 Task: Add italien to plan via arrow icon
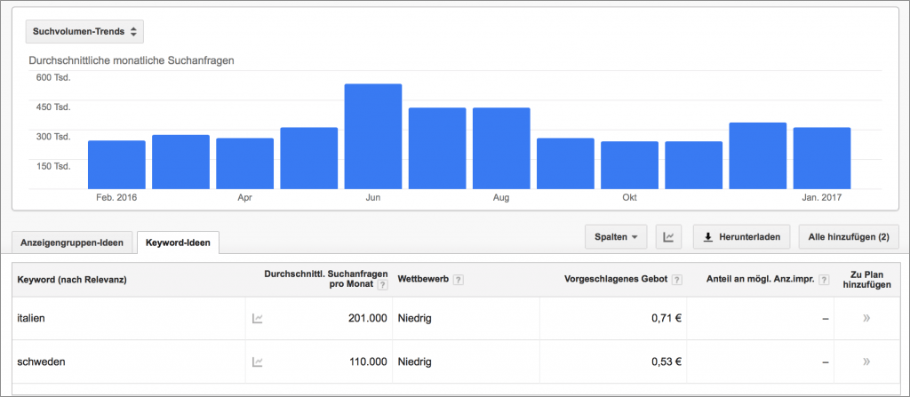[866, 318]
